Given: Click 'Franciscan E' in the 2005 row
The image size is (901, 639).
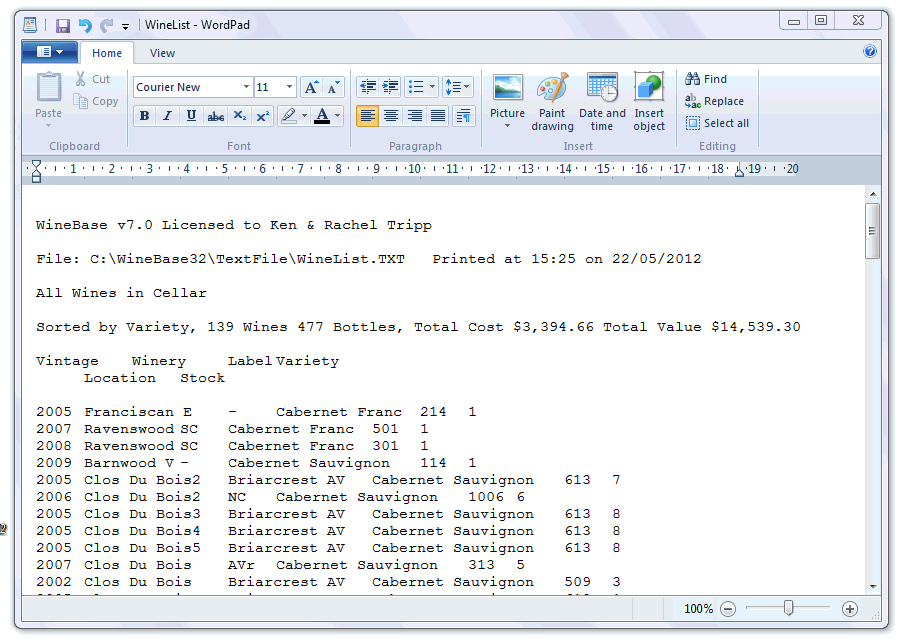Looking at the screenshot, I should [138, 412].
